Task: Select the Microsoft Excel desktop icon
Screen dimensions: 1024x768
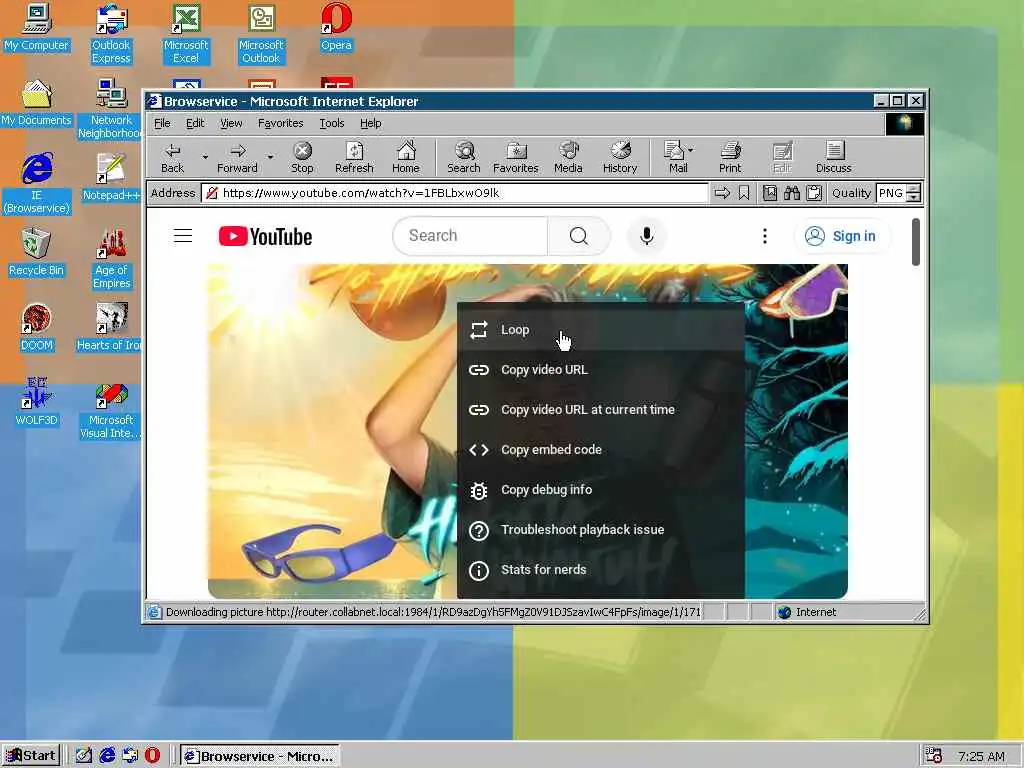Action: (186, 34)
